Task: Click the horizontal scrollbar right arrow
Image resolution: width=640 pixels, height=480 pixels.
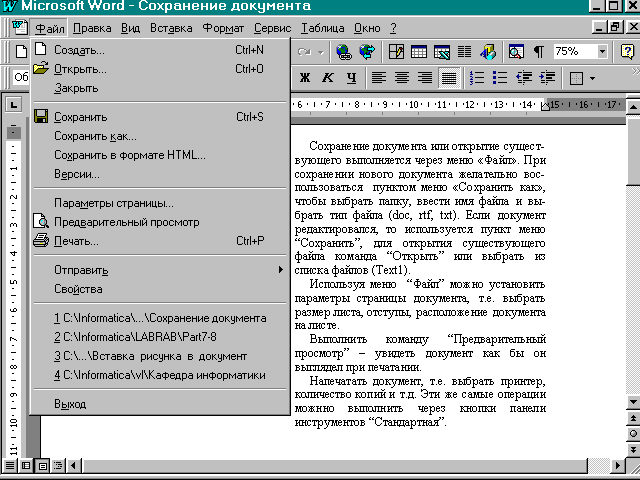Action: pos(618,465)
